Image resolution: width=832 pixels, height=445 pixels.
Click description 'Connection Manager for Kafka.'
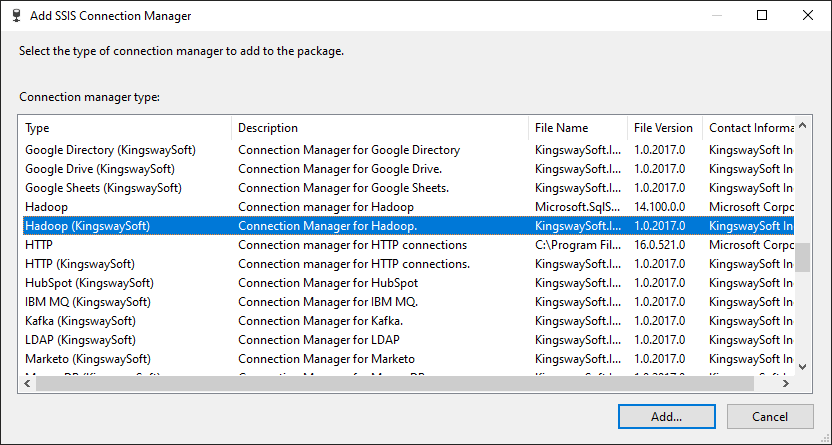click(x=320, y=321)
